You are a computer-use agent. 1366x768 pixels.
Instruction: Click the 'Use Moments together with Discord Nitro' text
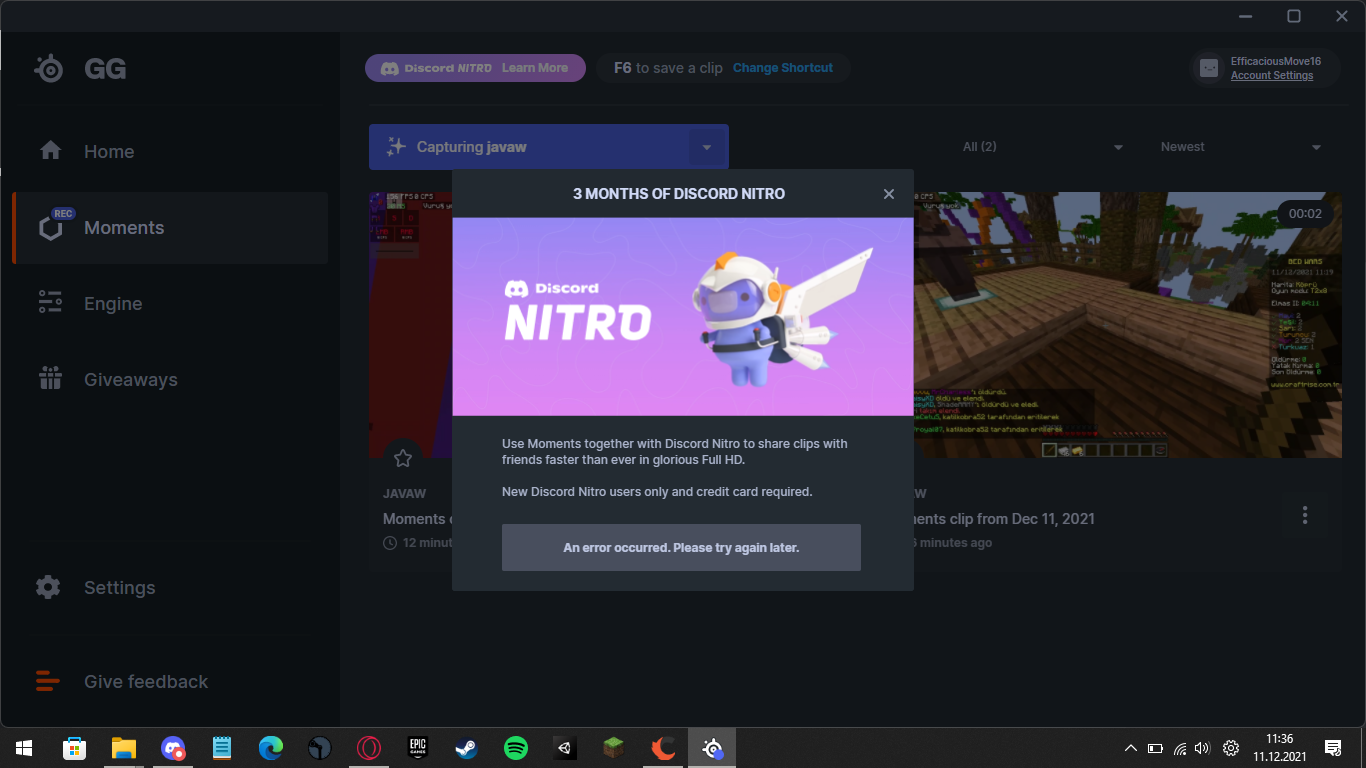tap(675, 452)
